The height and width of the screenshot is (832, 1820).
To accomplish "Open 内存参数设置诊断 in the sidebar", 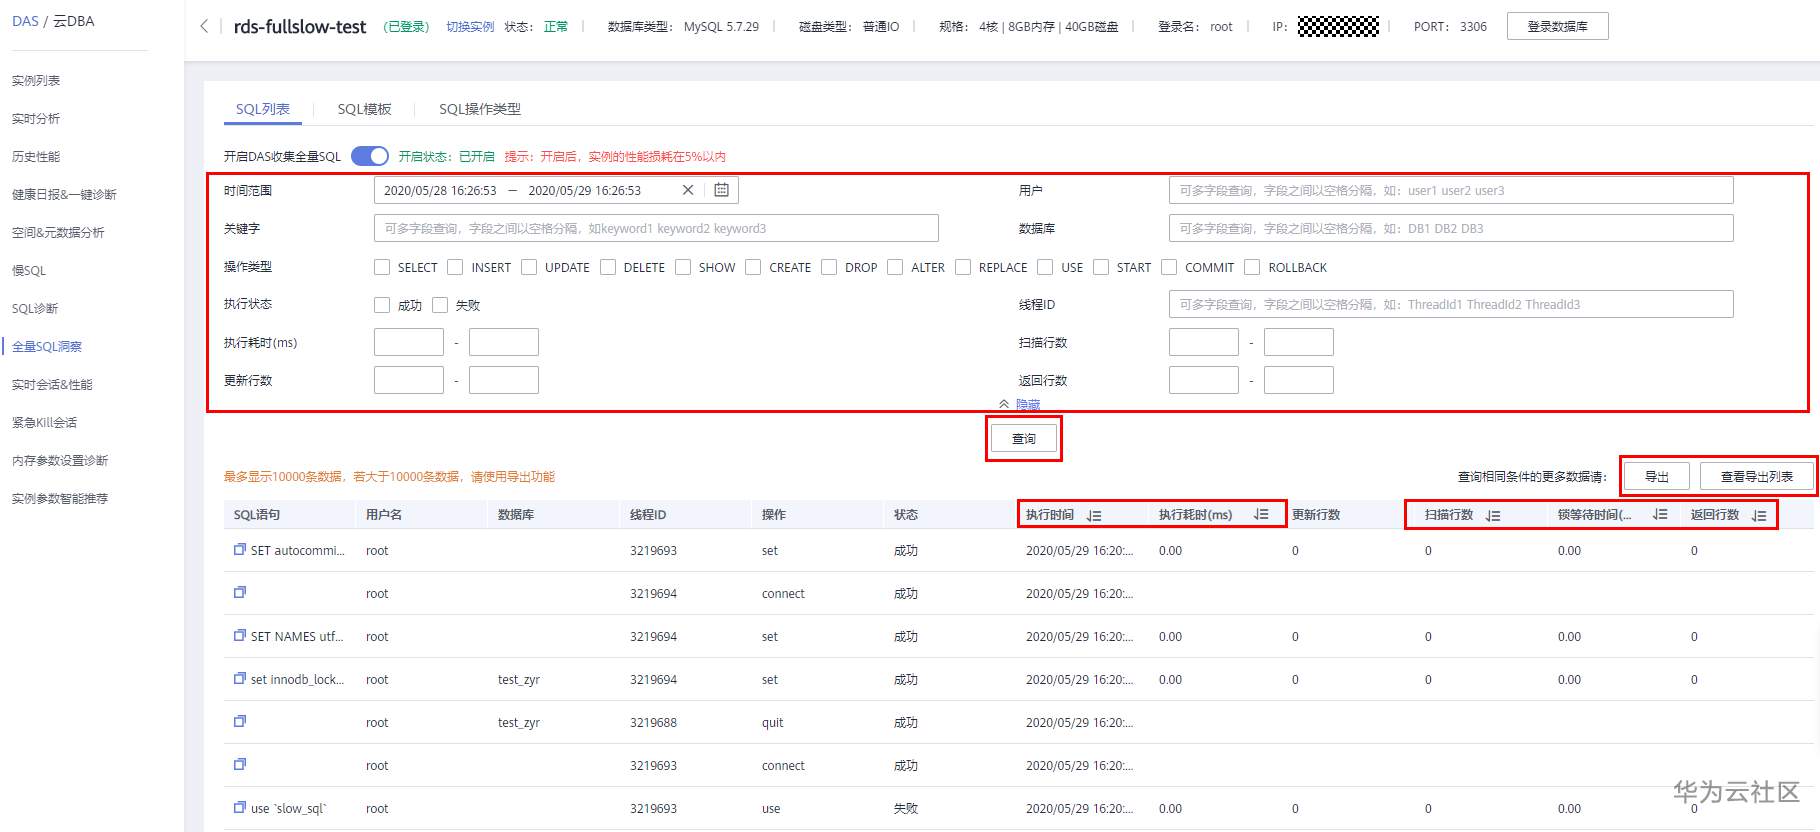I will (x=60, y=460).
